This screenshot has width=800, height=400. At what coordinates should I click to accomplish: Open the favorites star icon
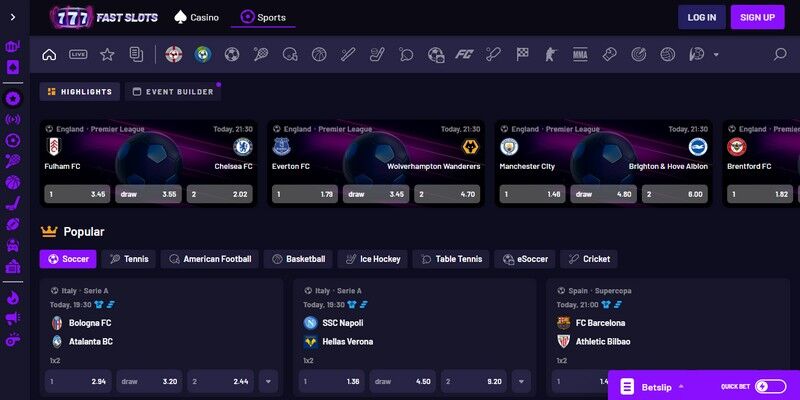click(107, 54)
